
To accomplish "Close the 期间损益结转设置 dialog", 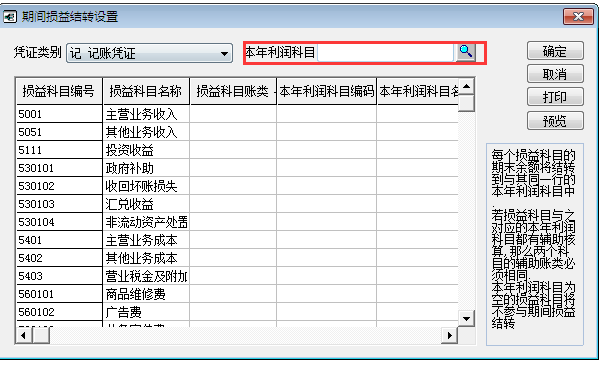I will pos(578,17).
